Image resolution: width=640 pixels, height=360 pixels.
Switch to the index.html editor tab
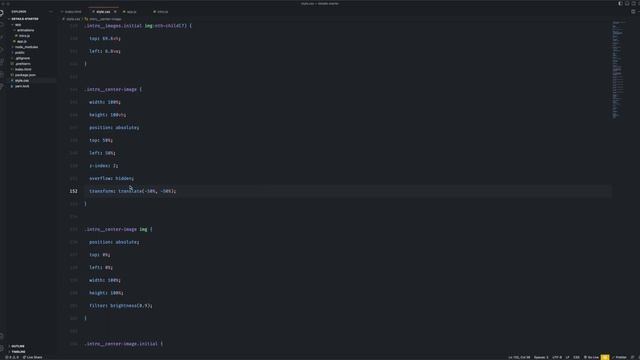73,12
